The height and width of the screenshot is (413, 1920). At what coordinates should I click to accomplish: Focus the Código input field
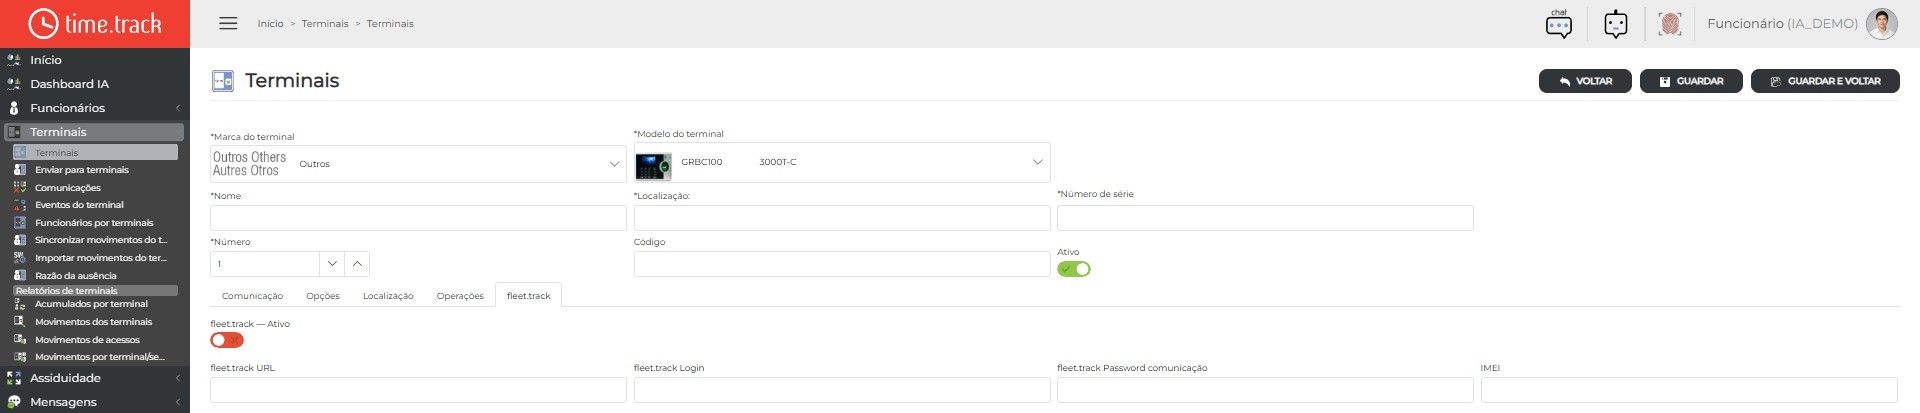[842, 264]
